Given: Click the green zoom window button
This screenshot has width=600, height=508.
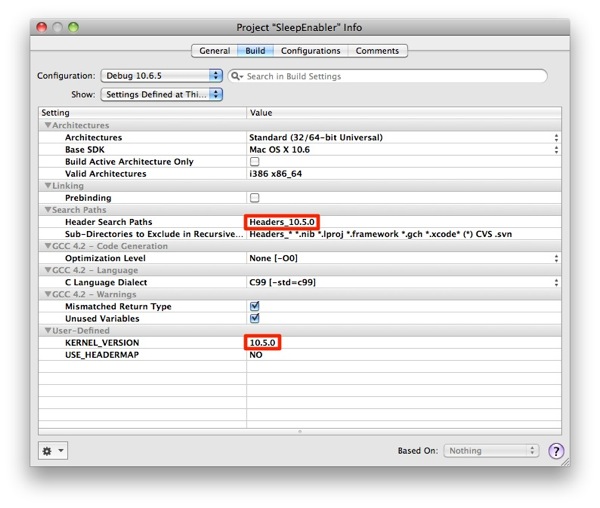Looking at the screenshot, I should [x=73, y=27].
